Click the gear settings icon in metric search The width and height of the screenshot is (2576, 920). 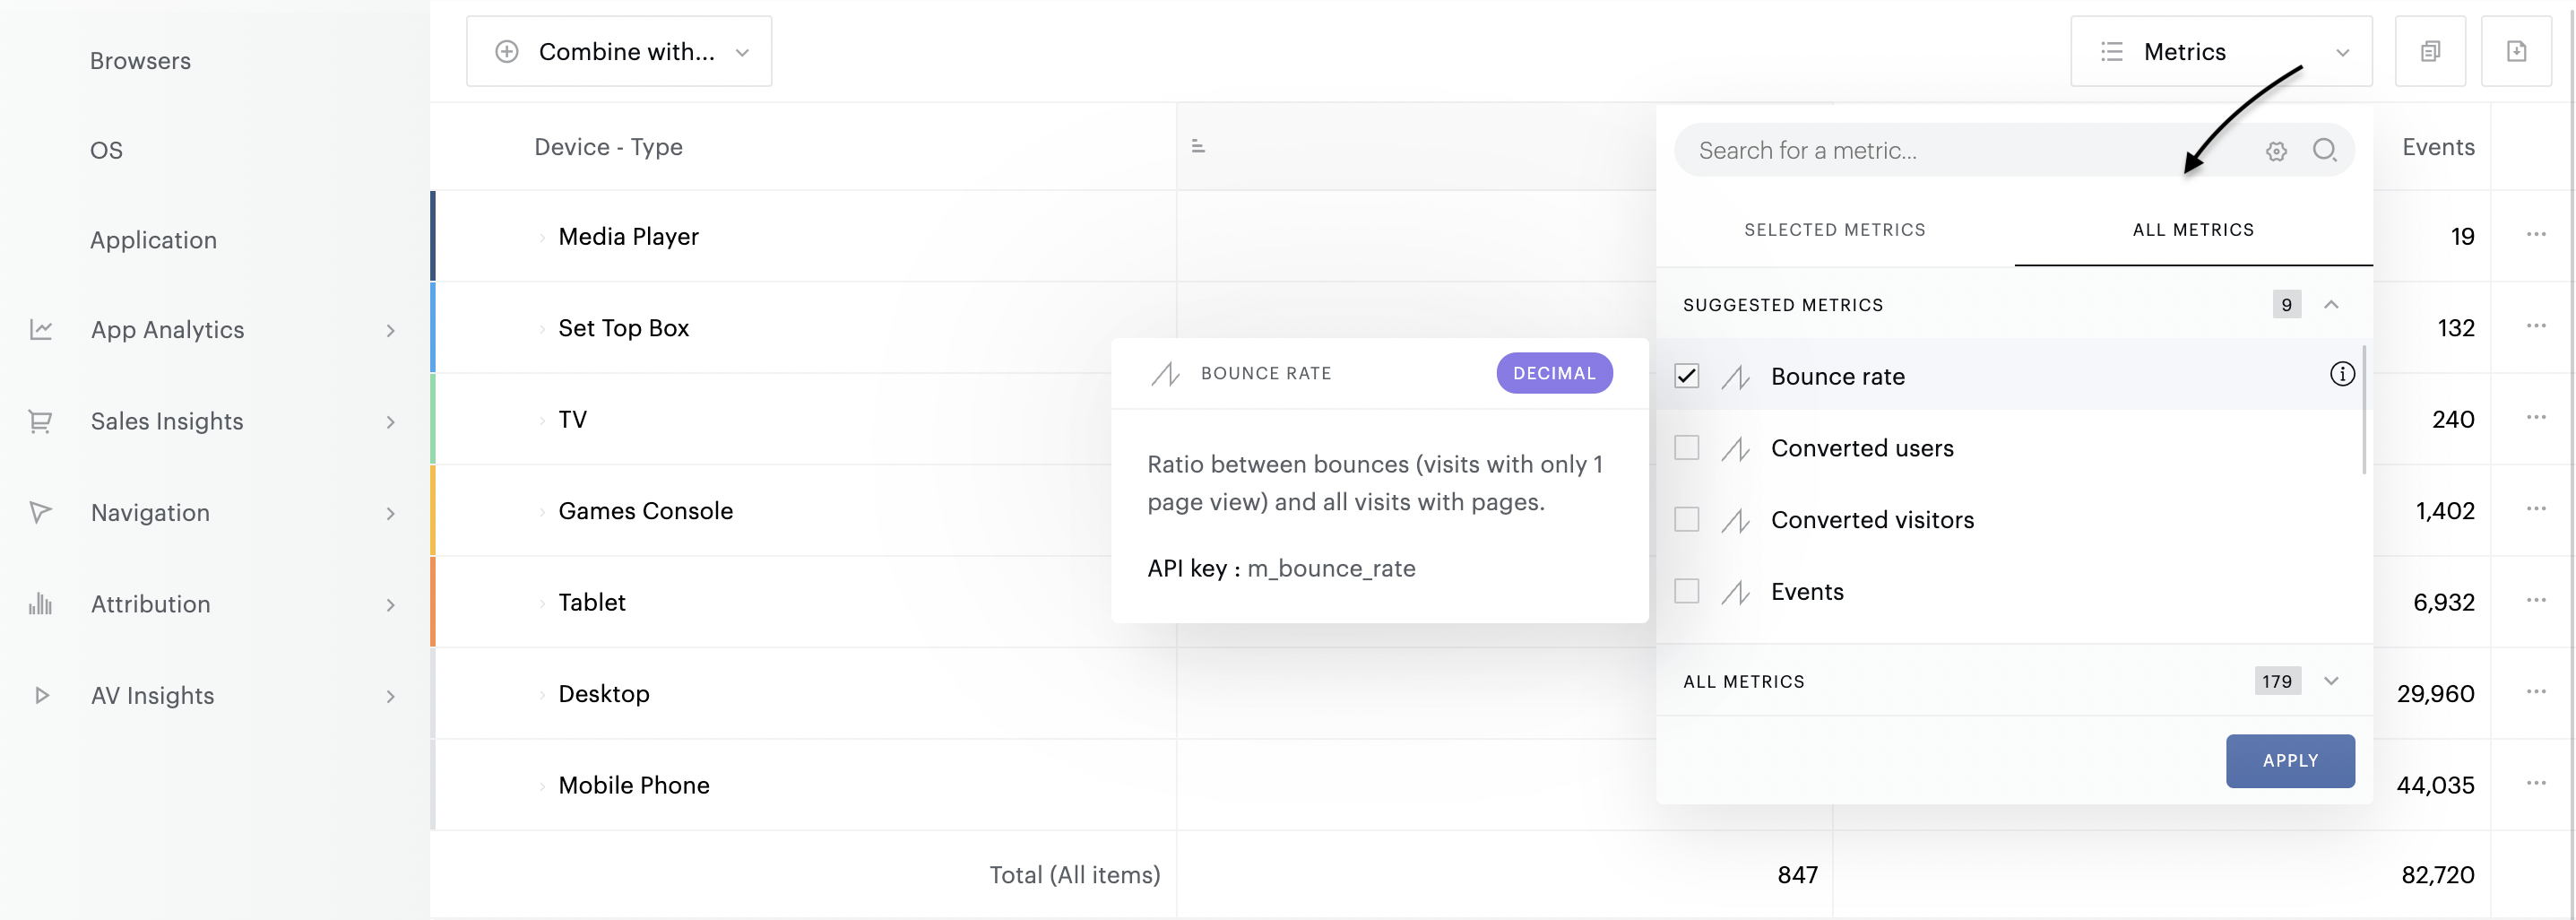click(2276, 151)
